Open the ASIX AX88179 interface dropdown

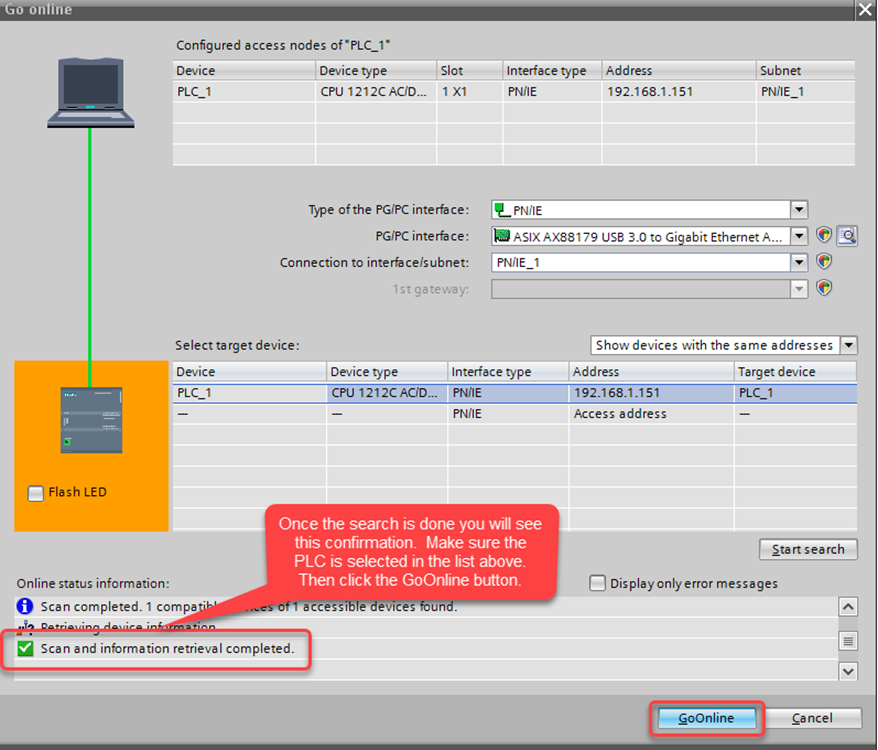(x=798, y=236)
